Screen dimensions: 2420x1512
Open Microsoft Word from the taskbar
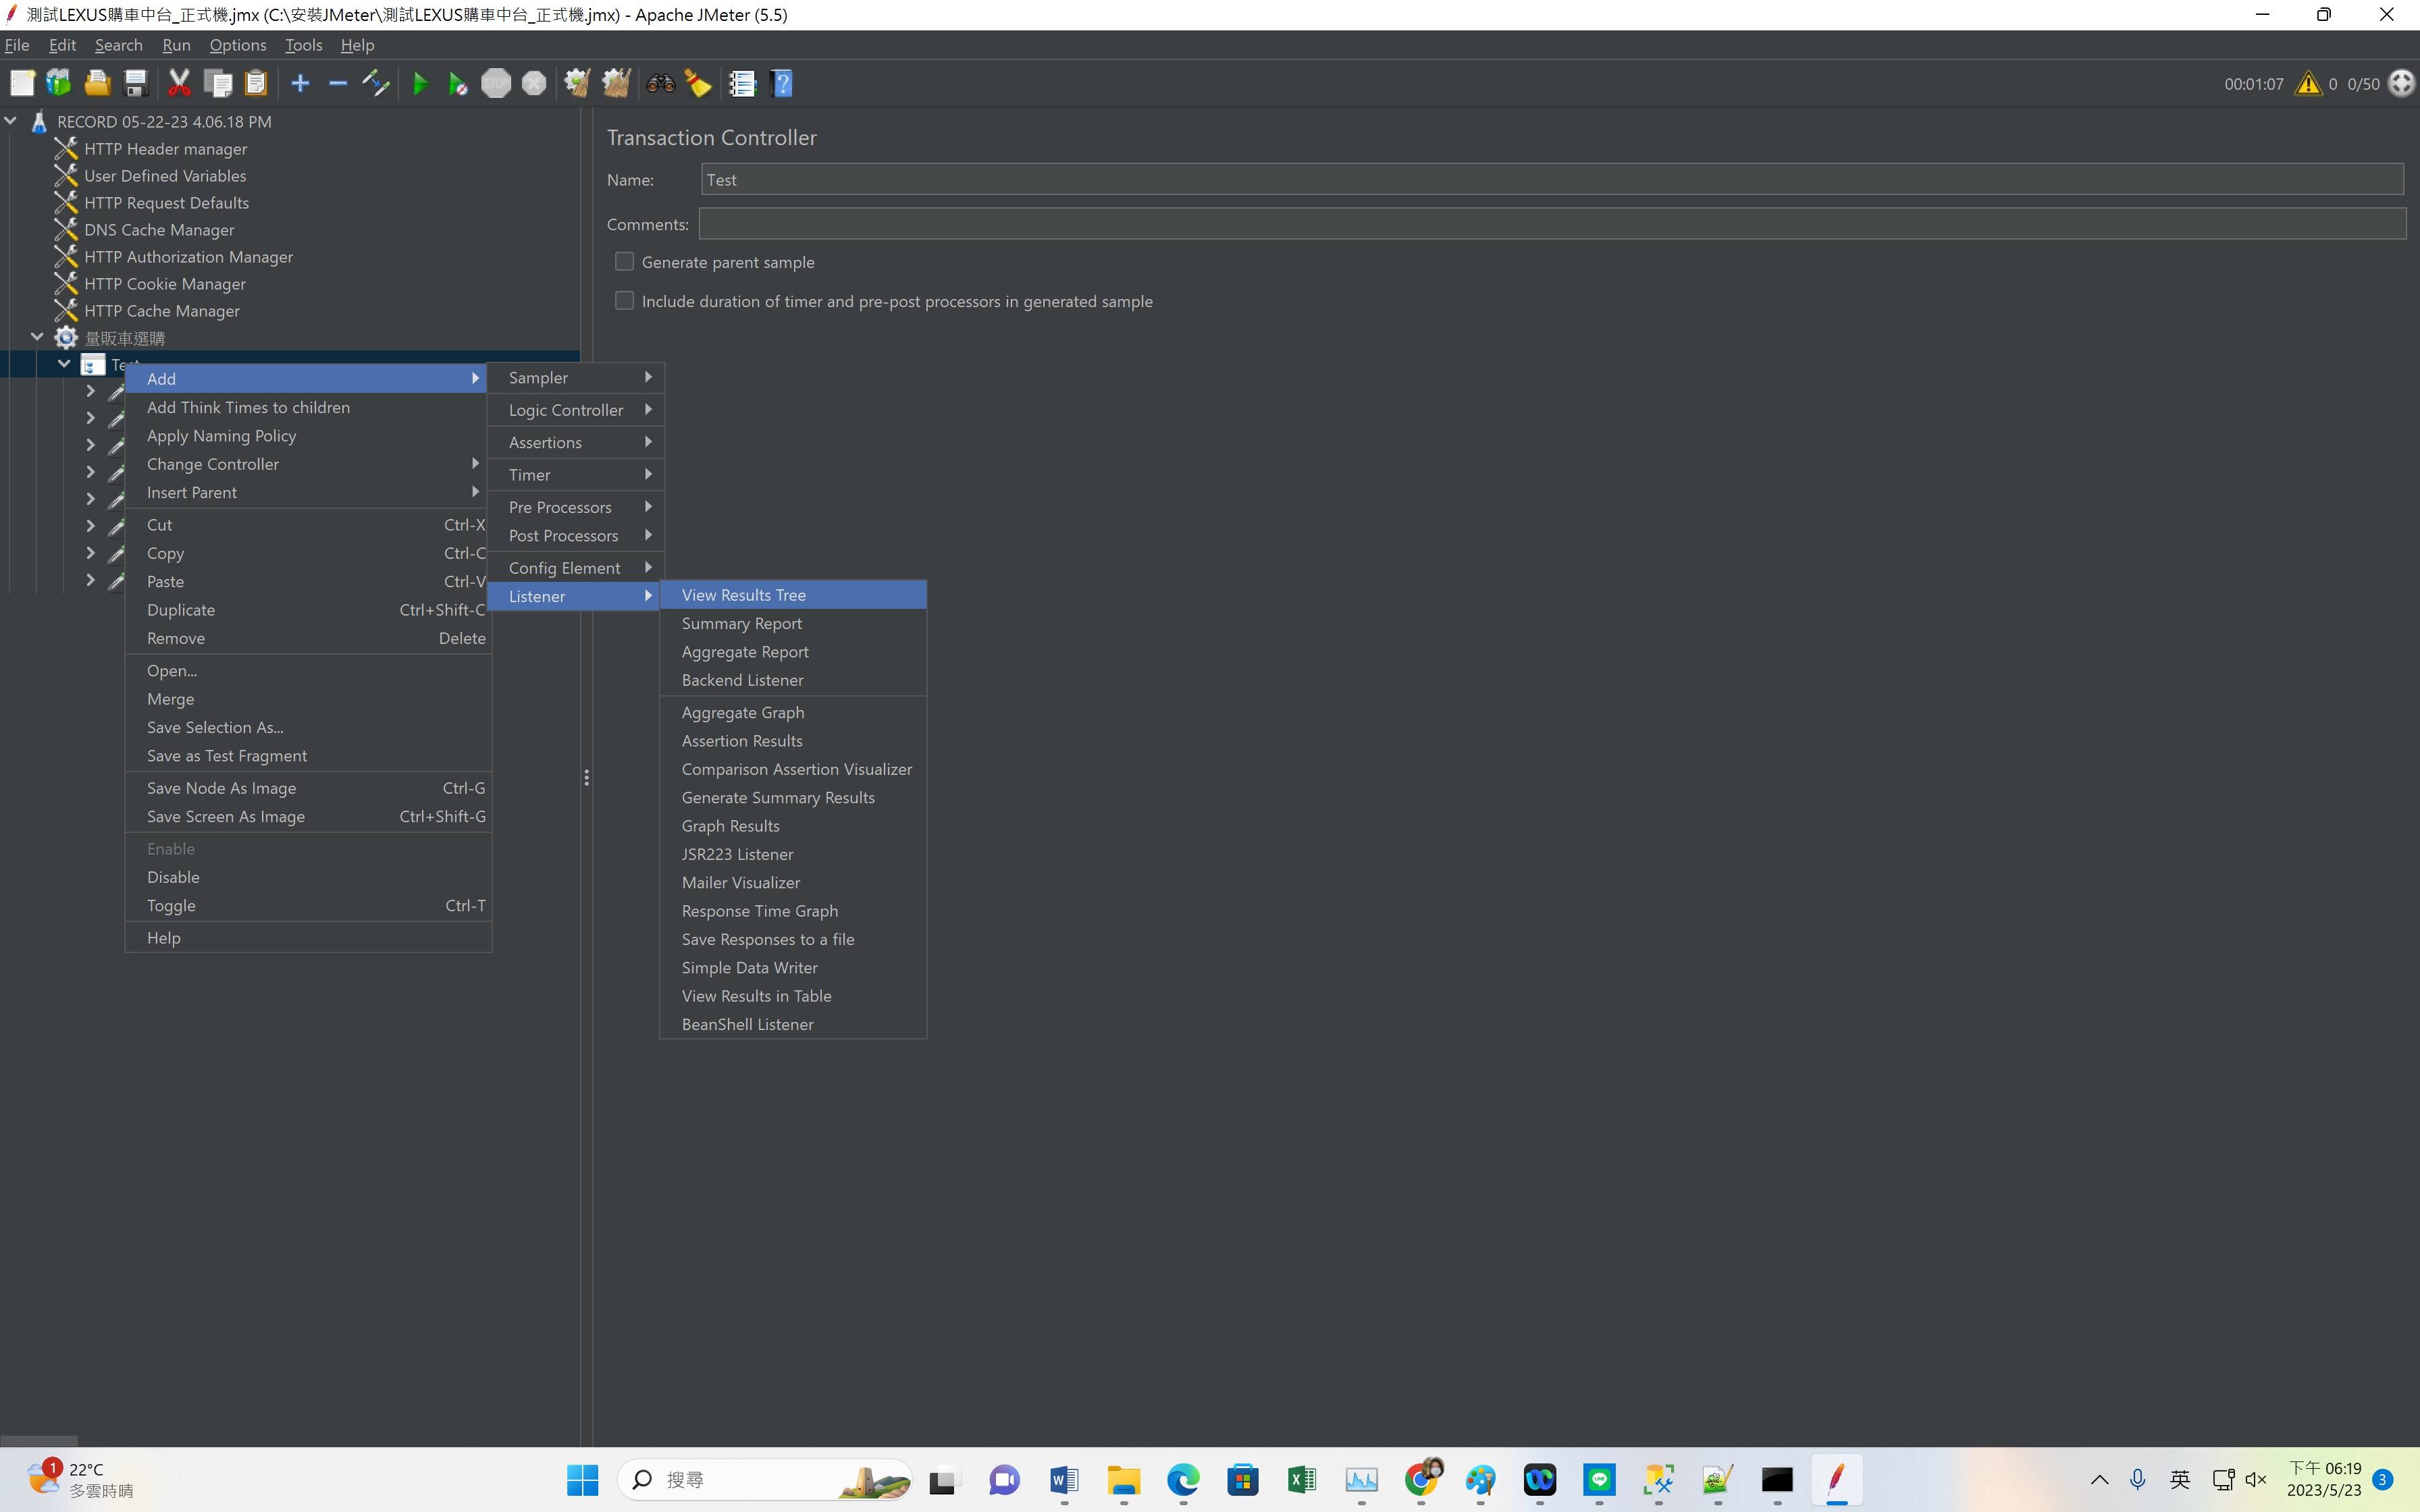1064,1480
